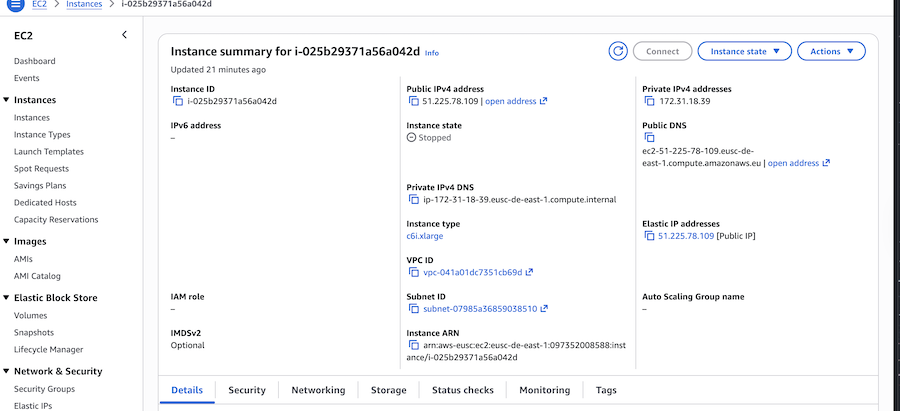Collapse the Elastic Block Store section

point(6,298)
